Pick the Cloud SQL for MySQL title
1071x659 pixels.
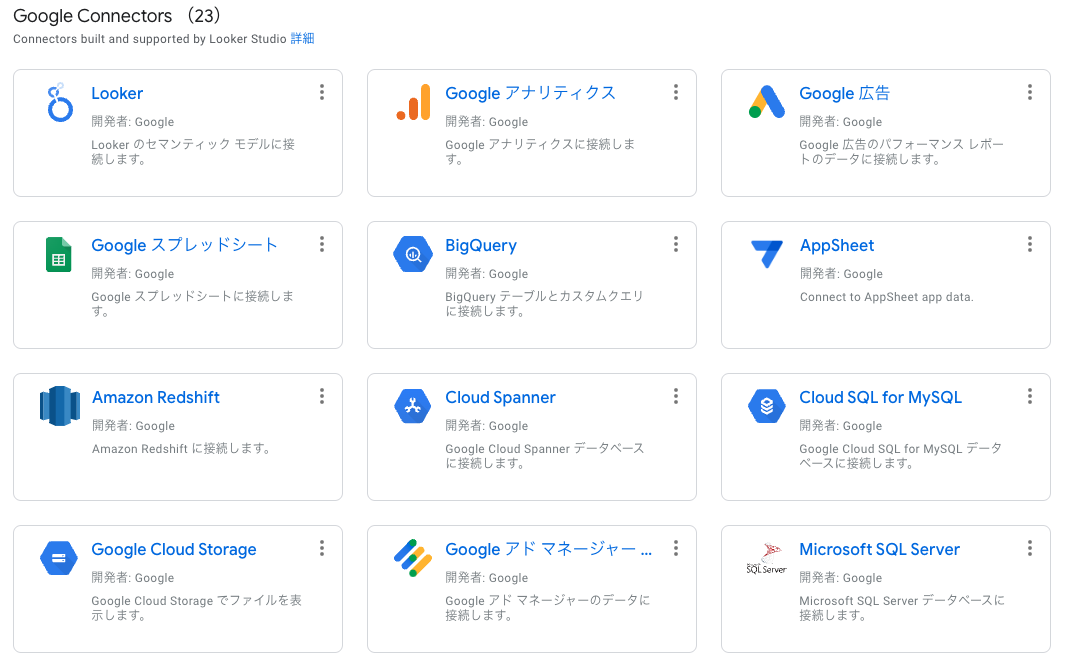880,397
